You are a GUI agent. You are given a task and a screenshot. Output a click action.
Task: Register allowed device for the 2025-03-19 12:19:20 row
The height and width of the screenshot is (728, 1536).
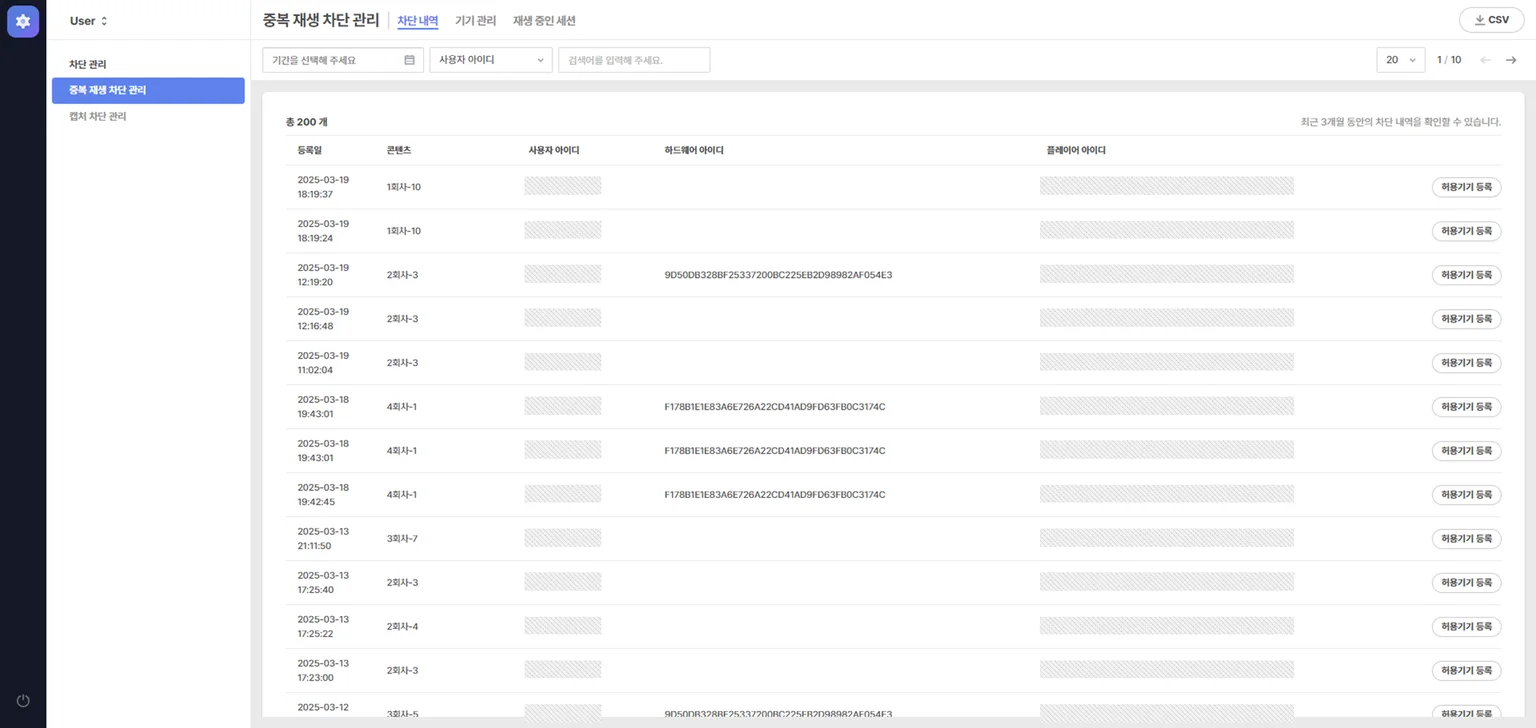tap(1466, 275)
